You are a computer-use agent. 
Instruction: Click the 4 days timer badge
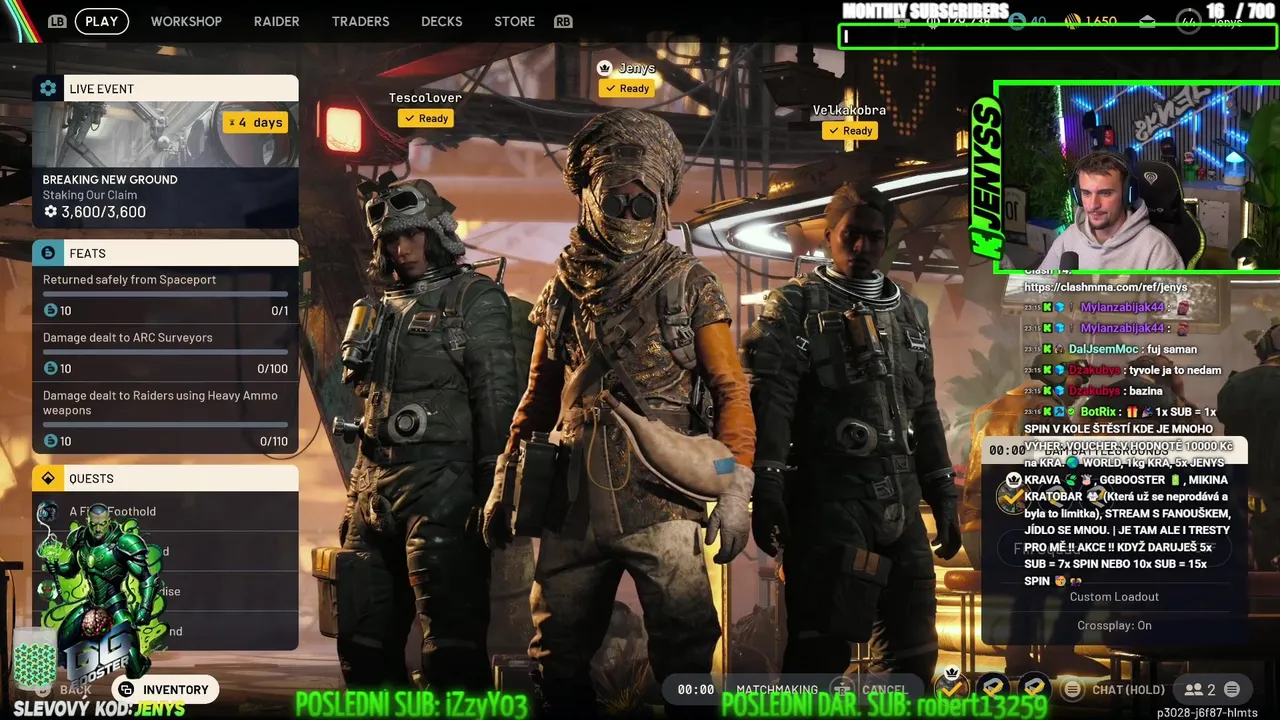(256, 122)
